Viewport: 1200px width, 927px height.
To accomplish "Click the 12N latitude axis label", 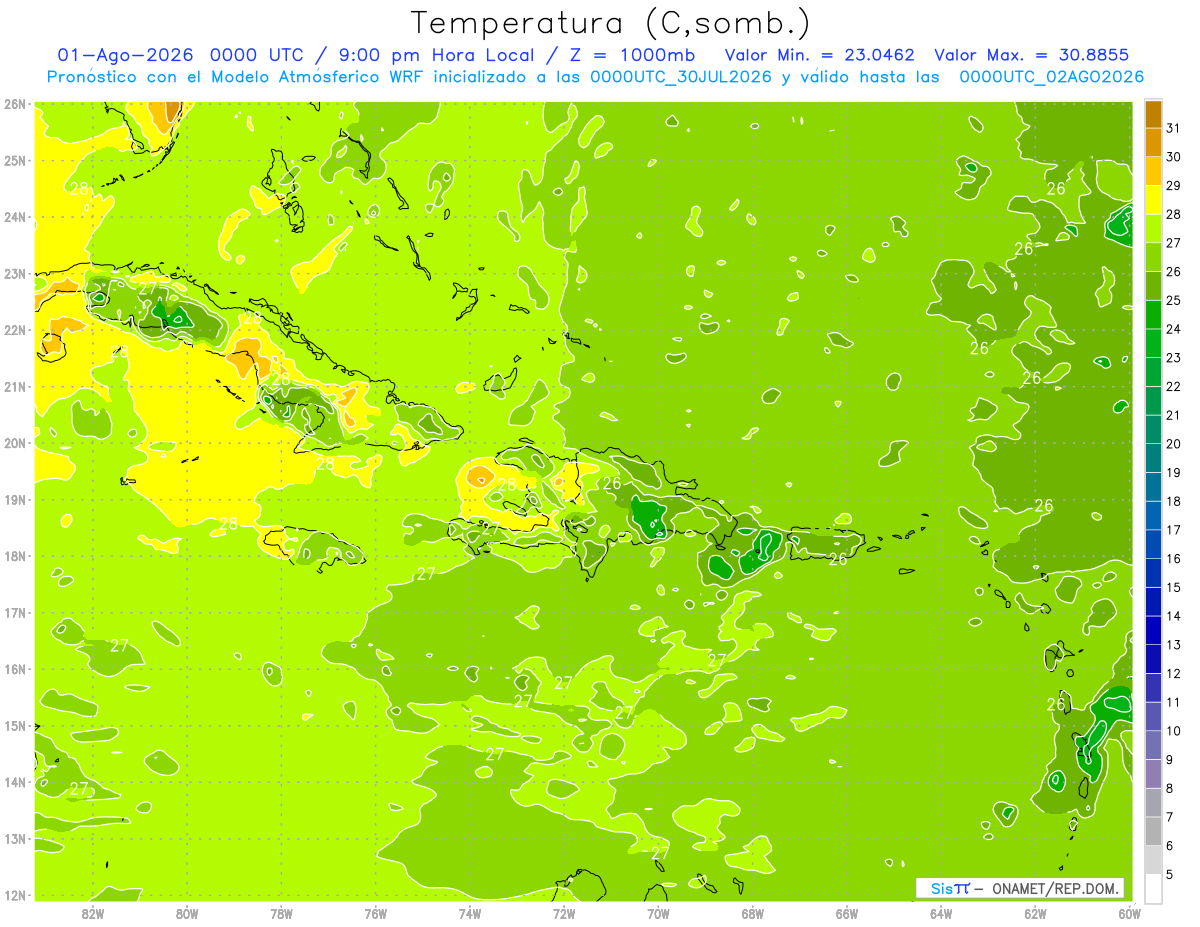I will (15, 895).
